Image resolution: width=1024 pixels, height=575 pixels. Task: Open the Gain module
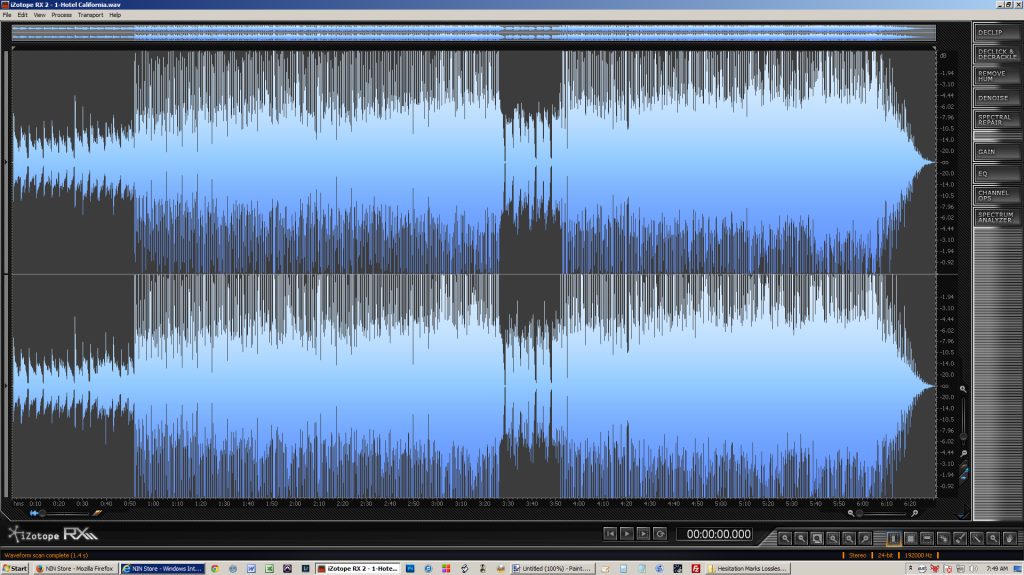pos(997,152)
